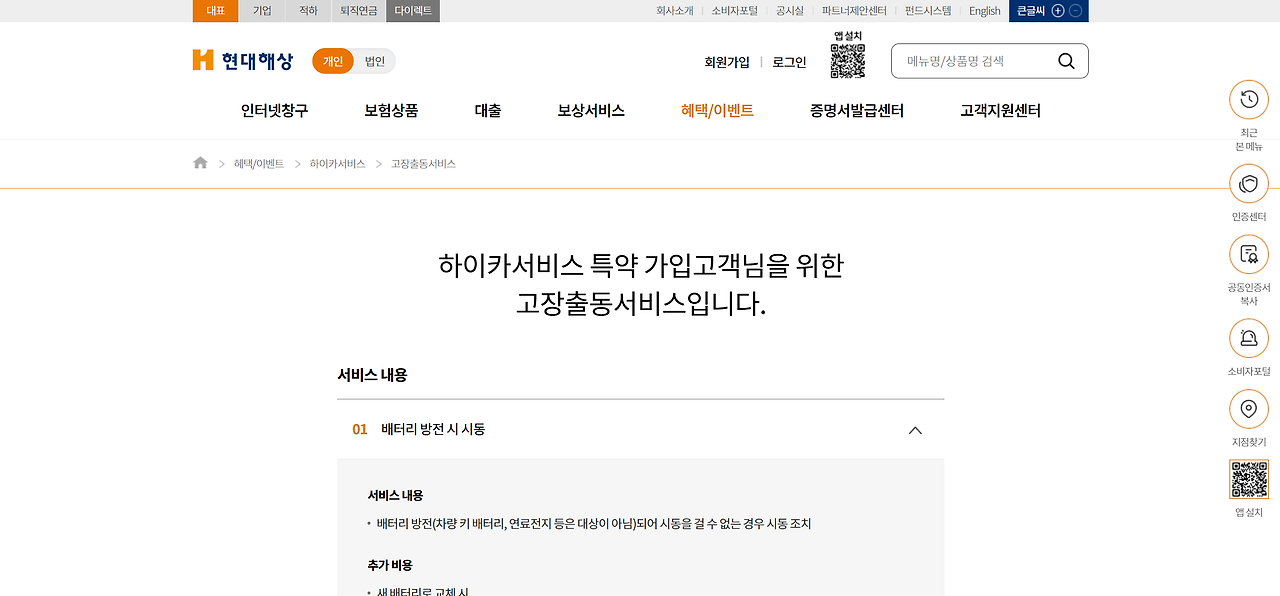The height and width of the screenshot is (596, 1280).
Task: Select the 적하 top tab
Action: [x=308, y=11]
